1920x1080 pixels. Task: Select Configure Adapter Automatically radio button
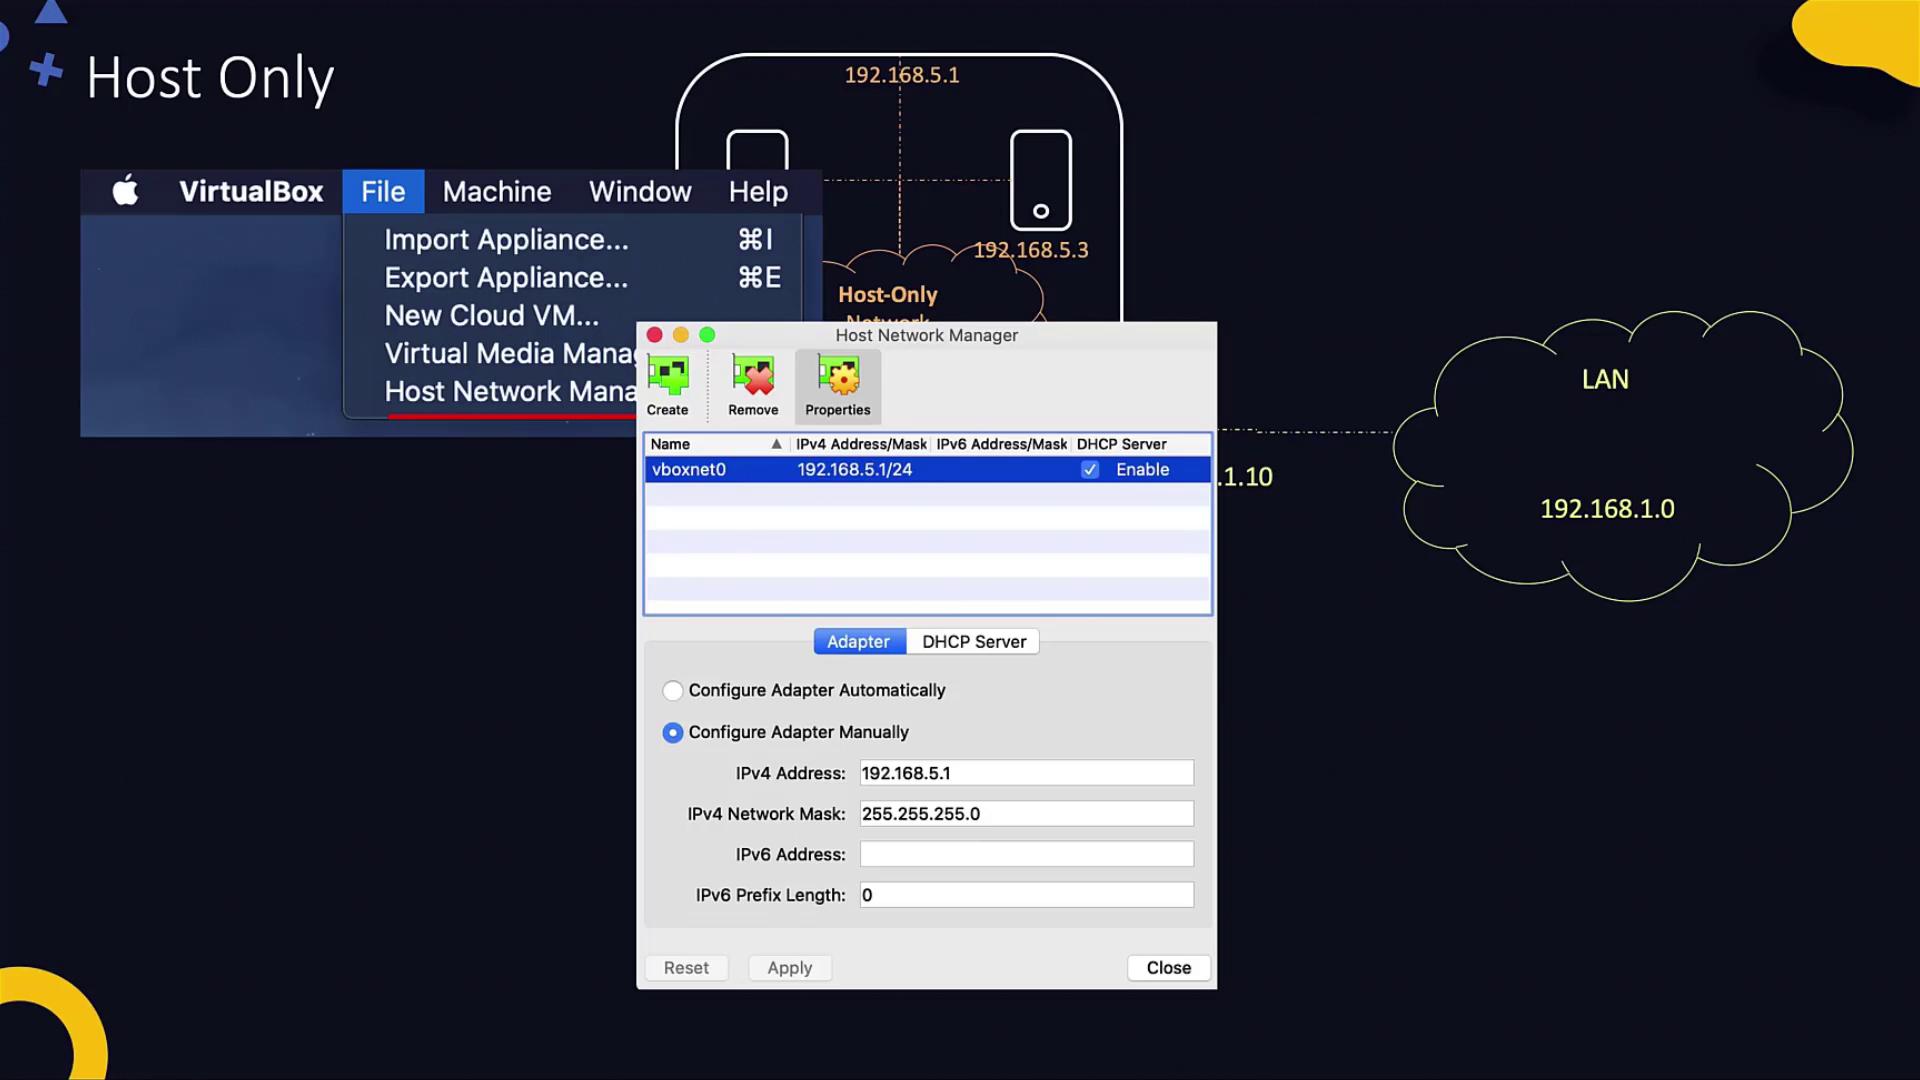(673, 691)
